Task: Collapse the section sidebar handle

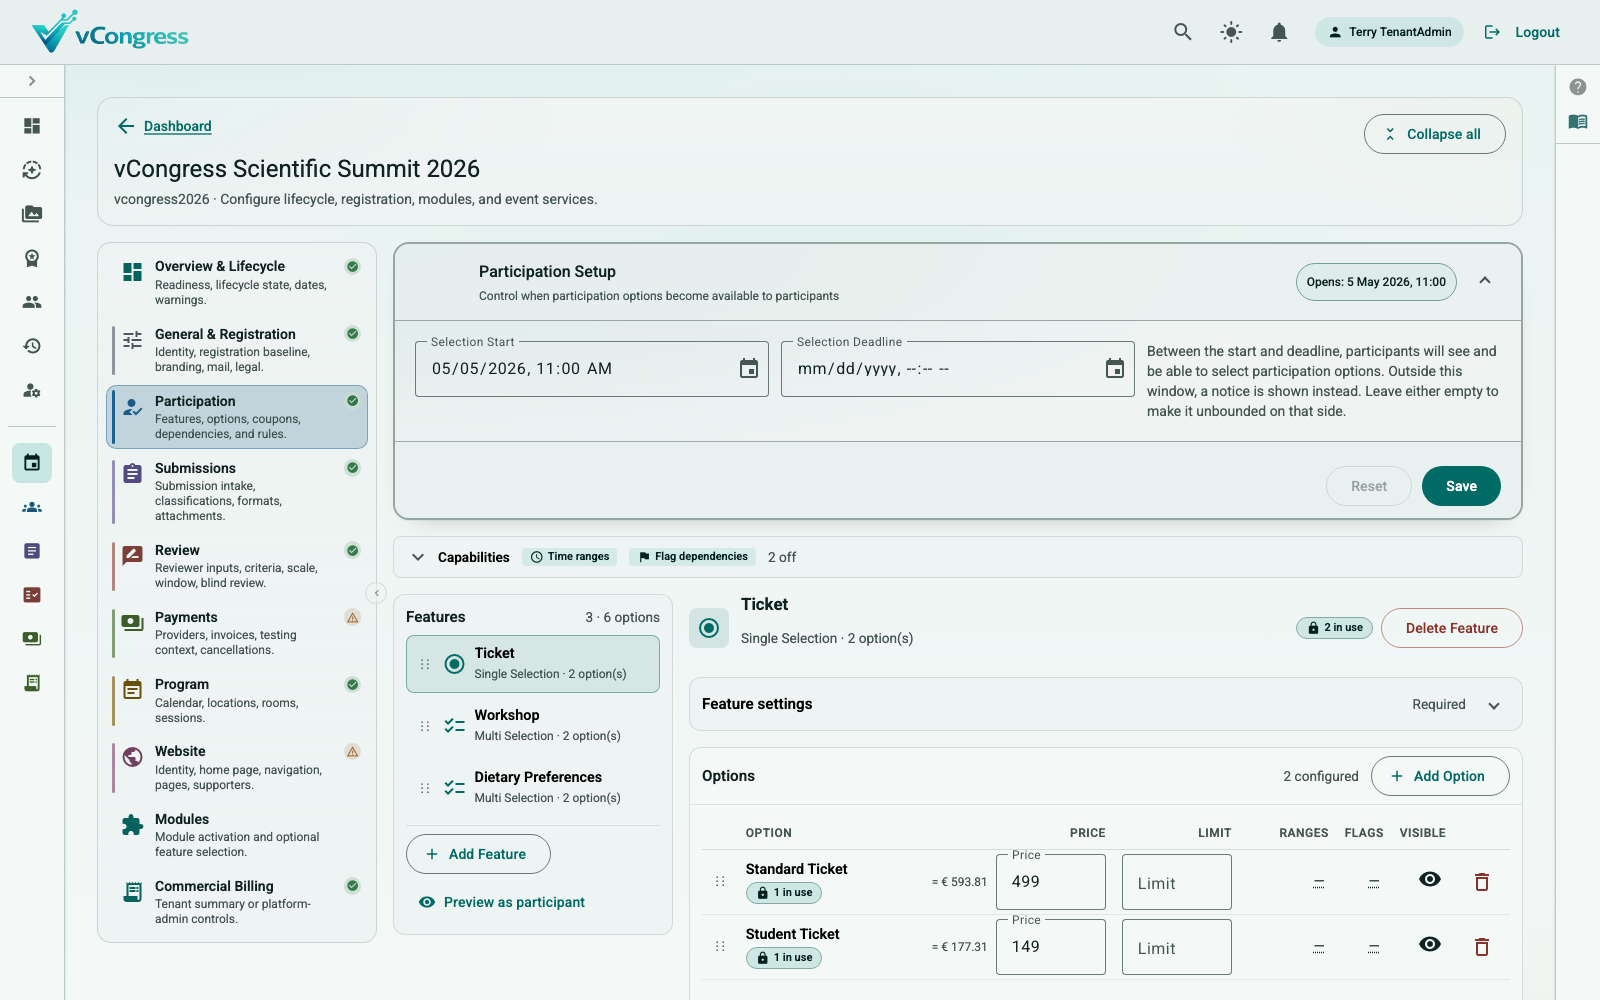Action: coord(377,593)
